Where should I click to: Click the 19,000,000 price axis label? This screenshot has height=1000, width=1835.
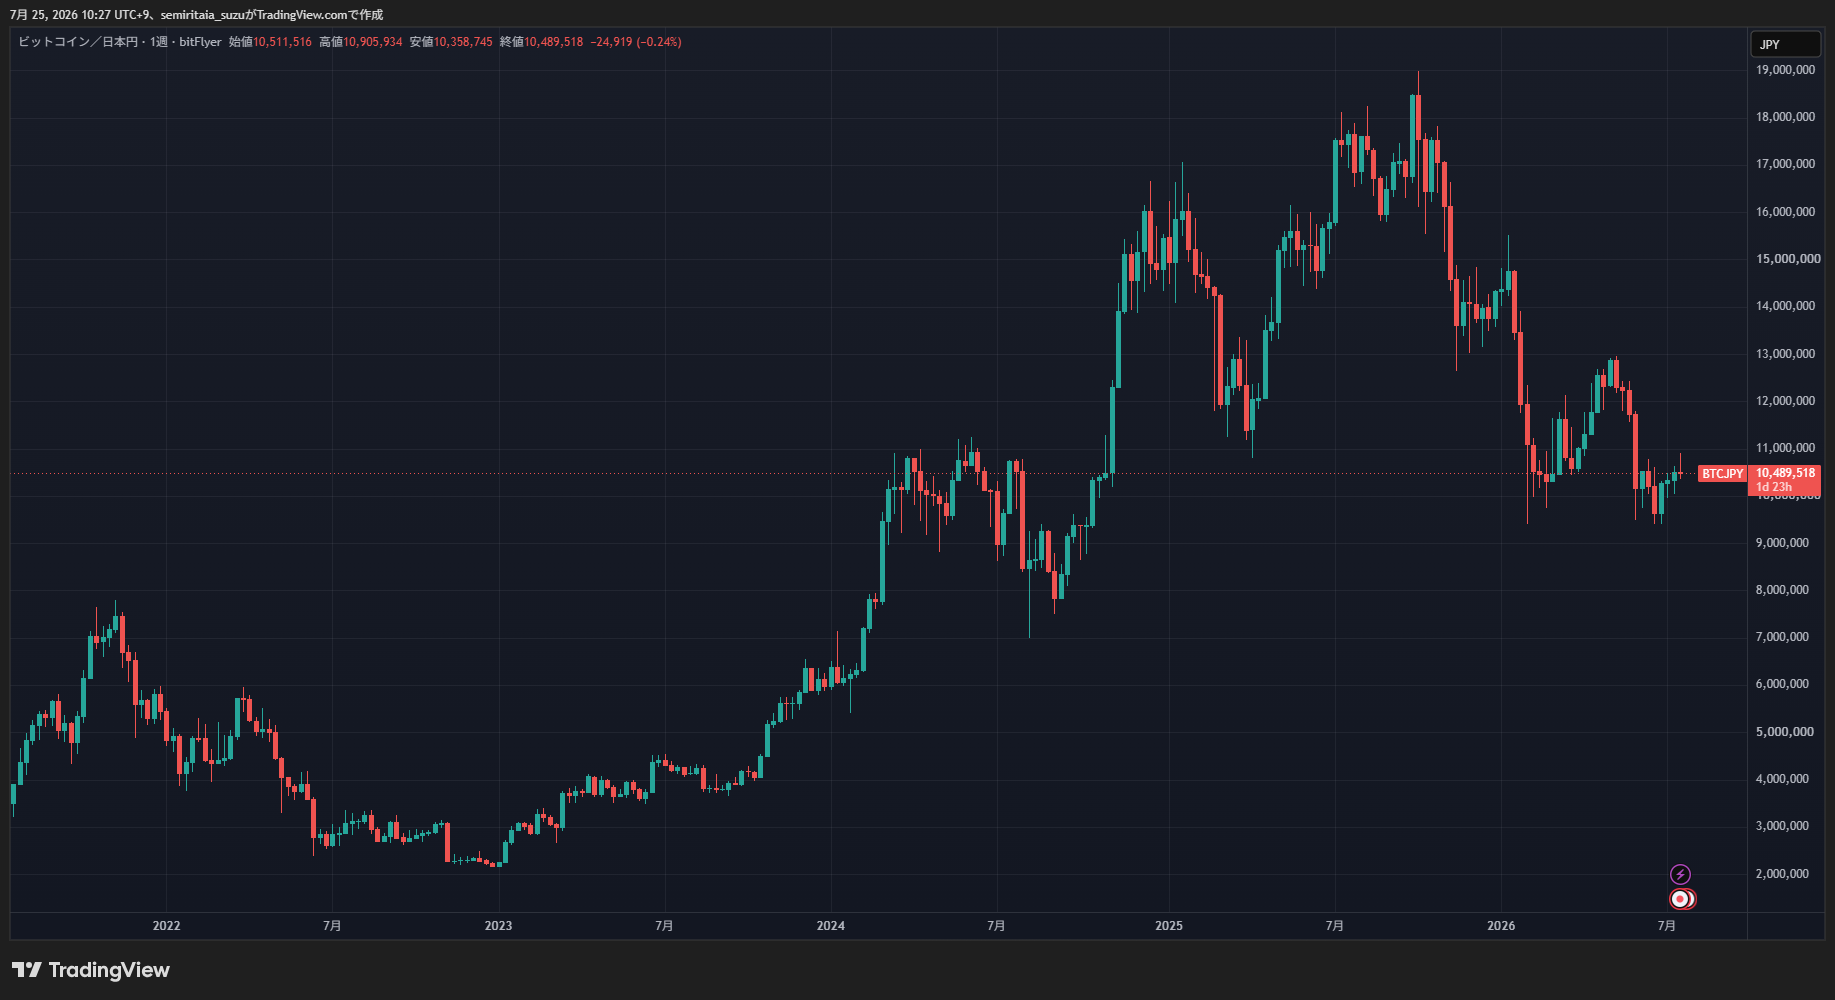click(x=1785, y=70)
